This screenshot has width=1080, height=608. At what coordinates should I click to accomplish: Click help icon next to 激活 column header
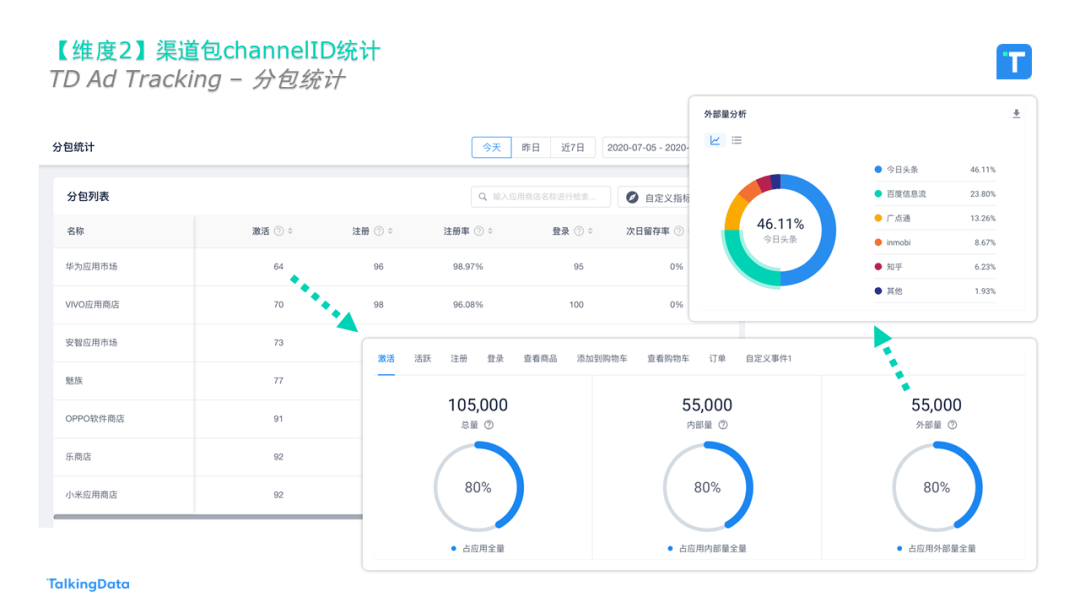[x=279, y=232]
